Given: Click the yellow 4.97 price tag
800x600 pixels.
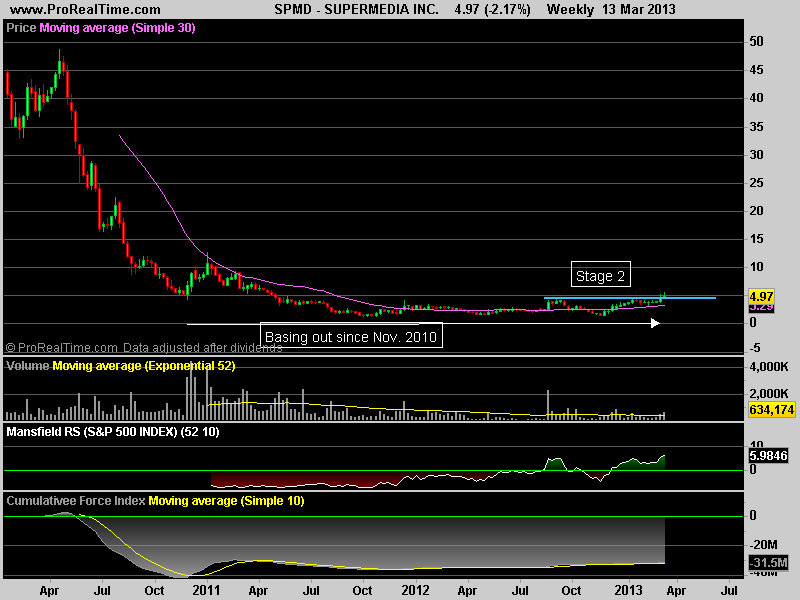Looking at the screenshot, I should coord(762,296).
